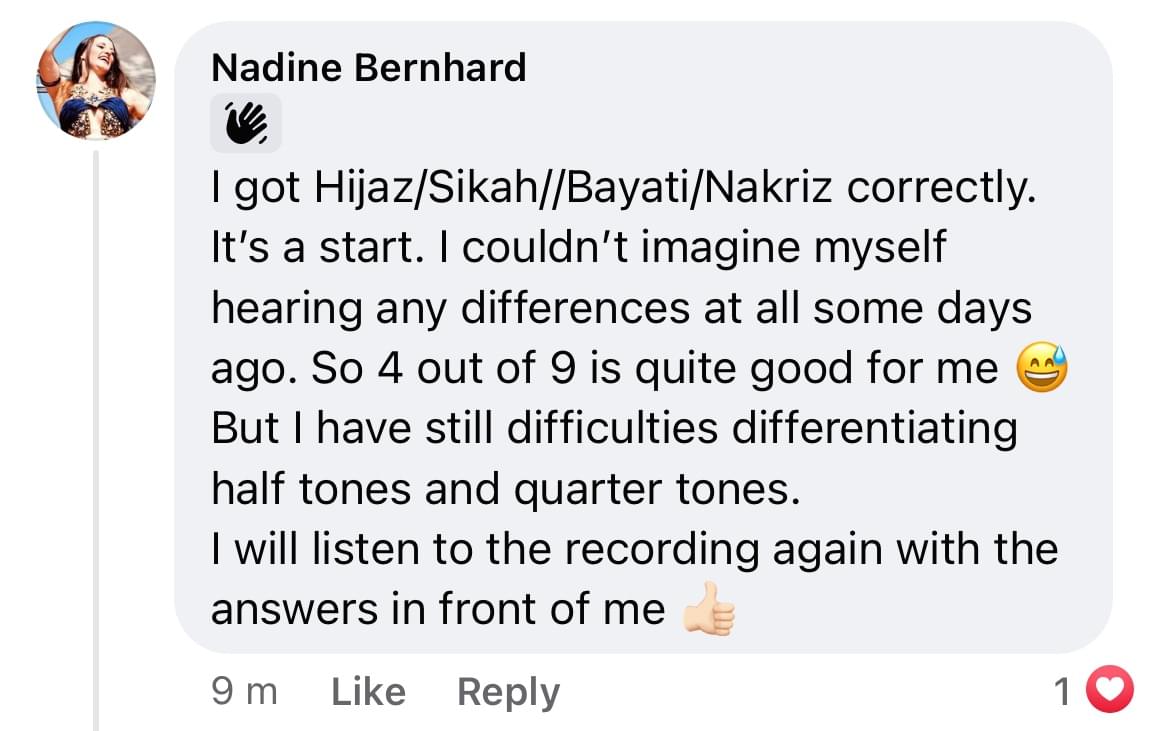The width and height of the screenshot is (1170, 731).
Task: Click the text half tones and quarter tones
Action: pos(506,489)
